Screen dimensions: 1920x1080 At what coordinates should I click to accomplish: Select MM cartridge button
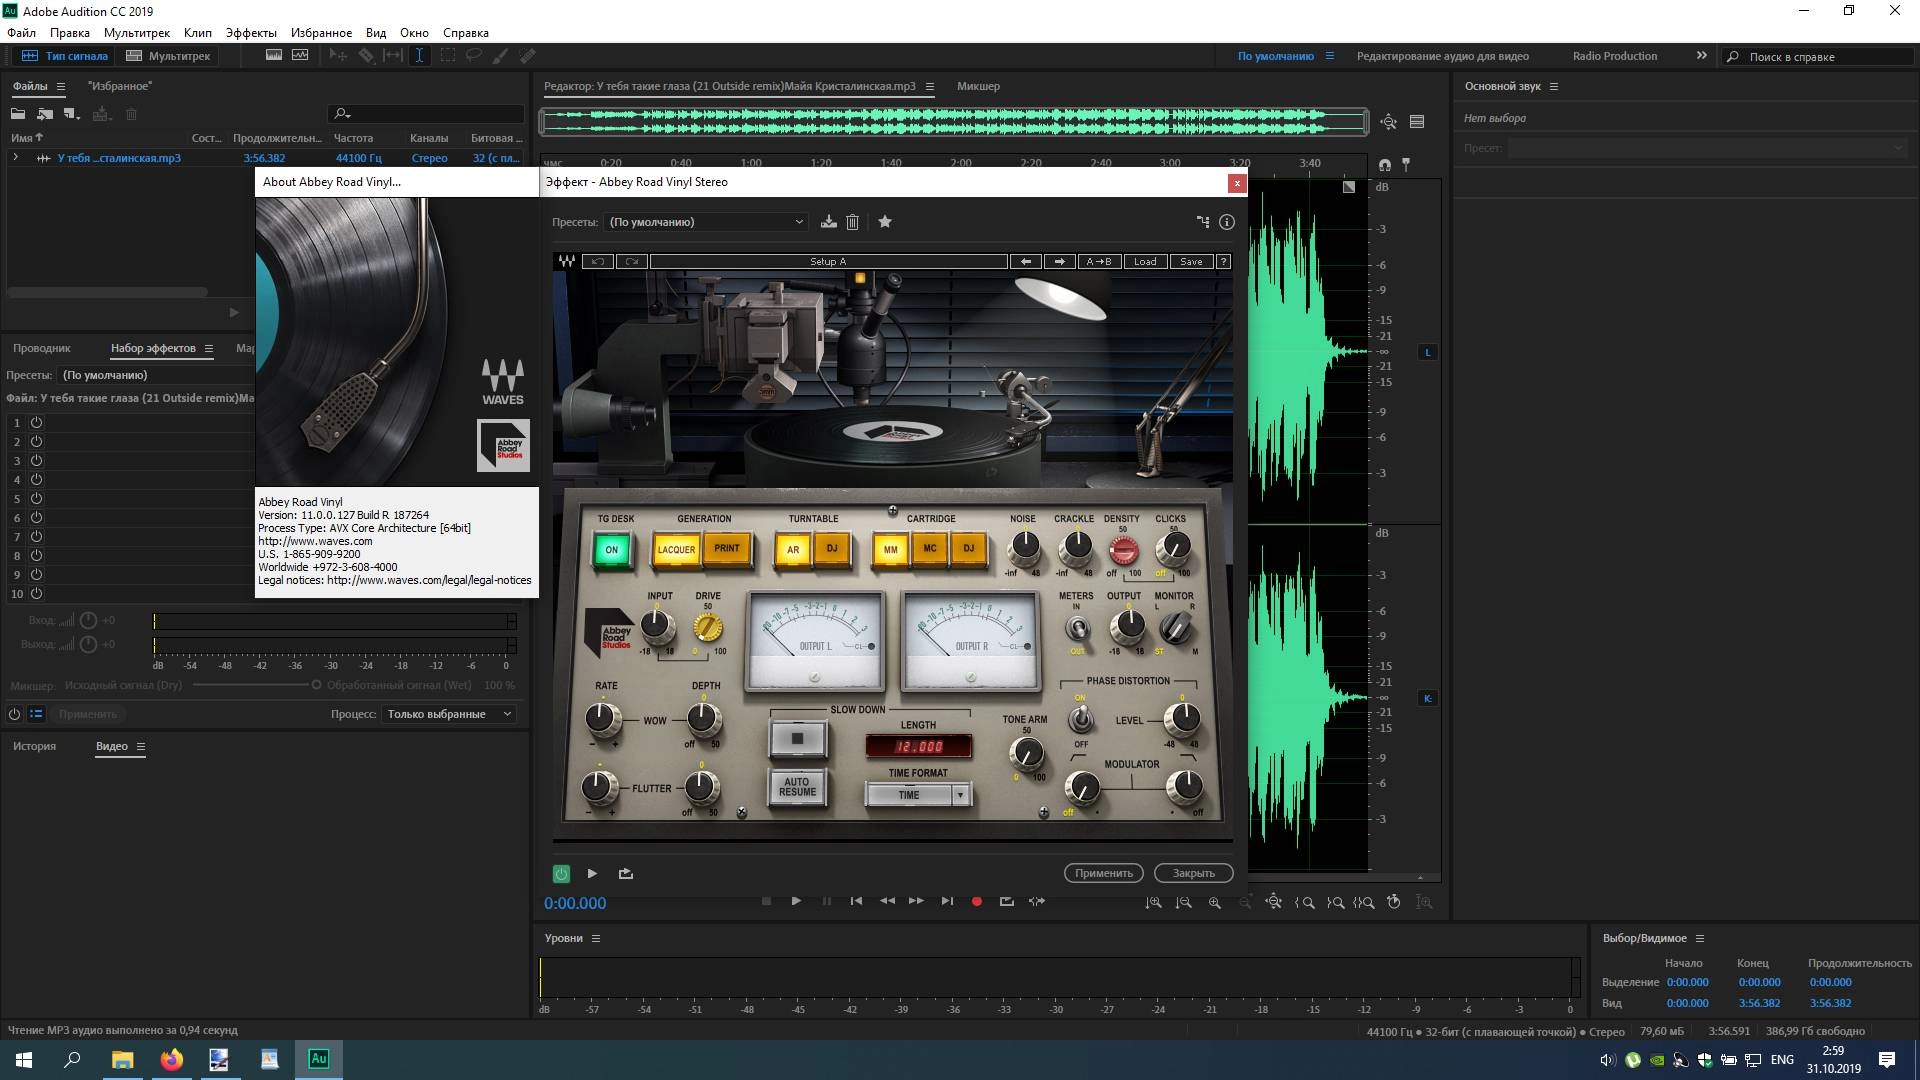point(890,549)
